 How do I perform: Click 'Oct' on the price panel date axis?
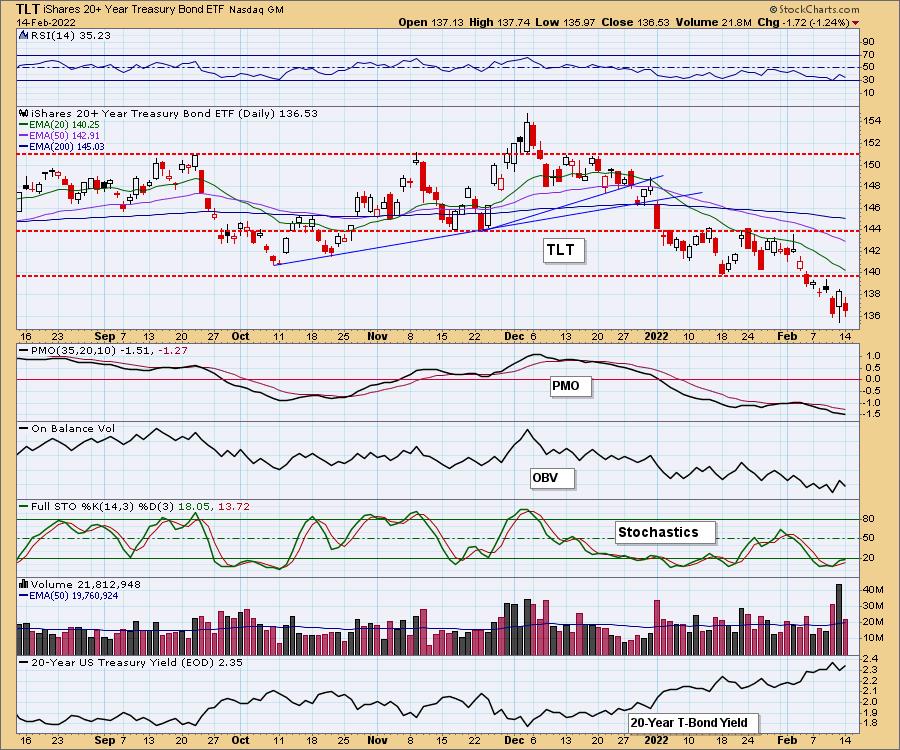[x=240, y=336]
